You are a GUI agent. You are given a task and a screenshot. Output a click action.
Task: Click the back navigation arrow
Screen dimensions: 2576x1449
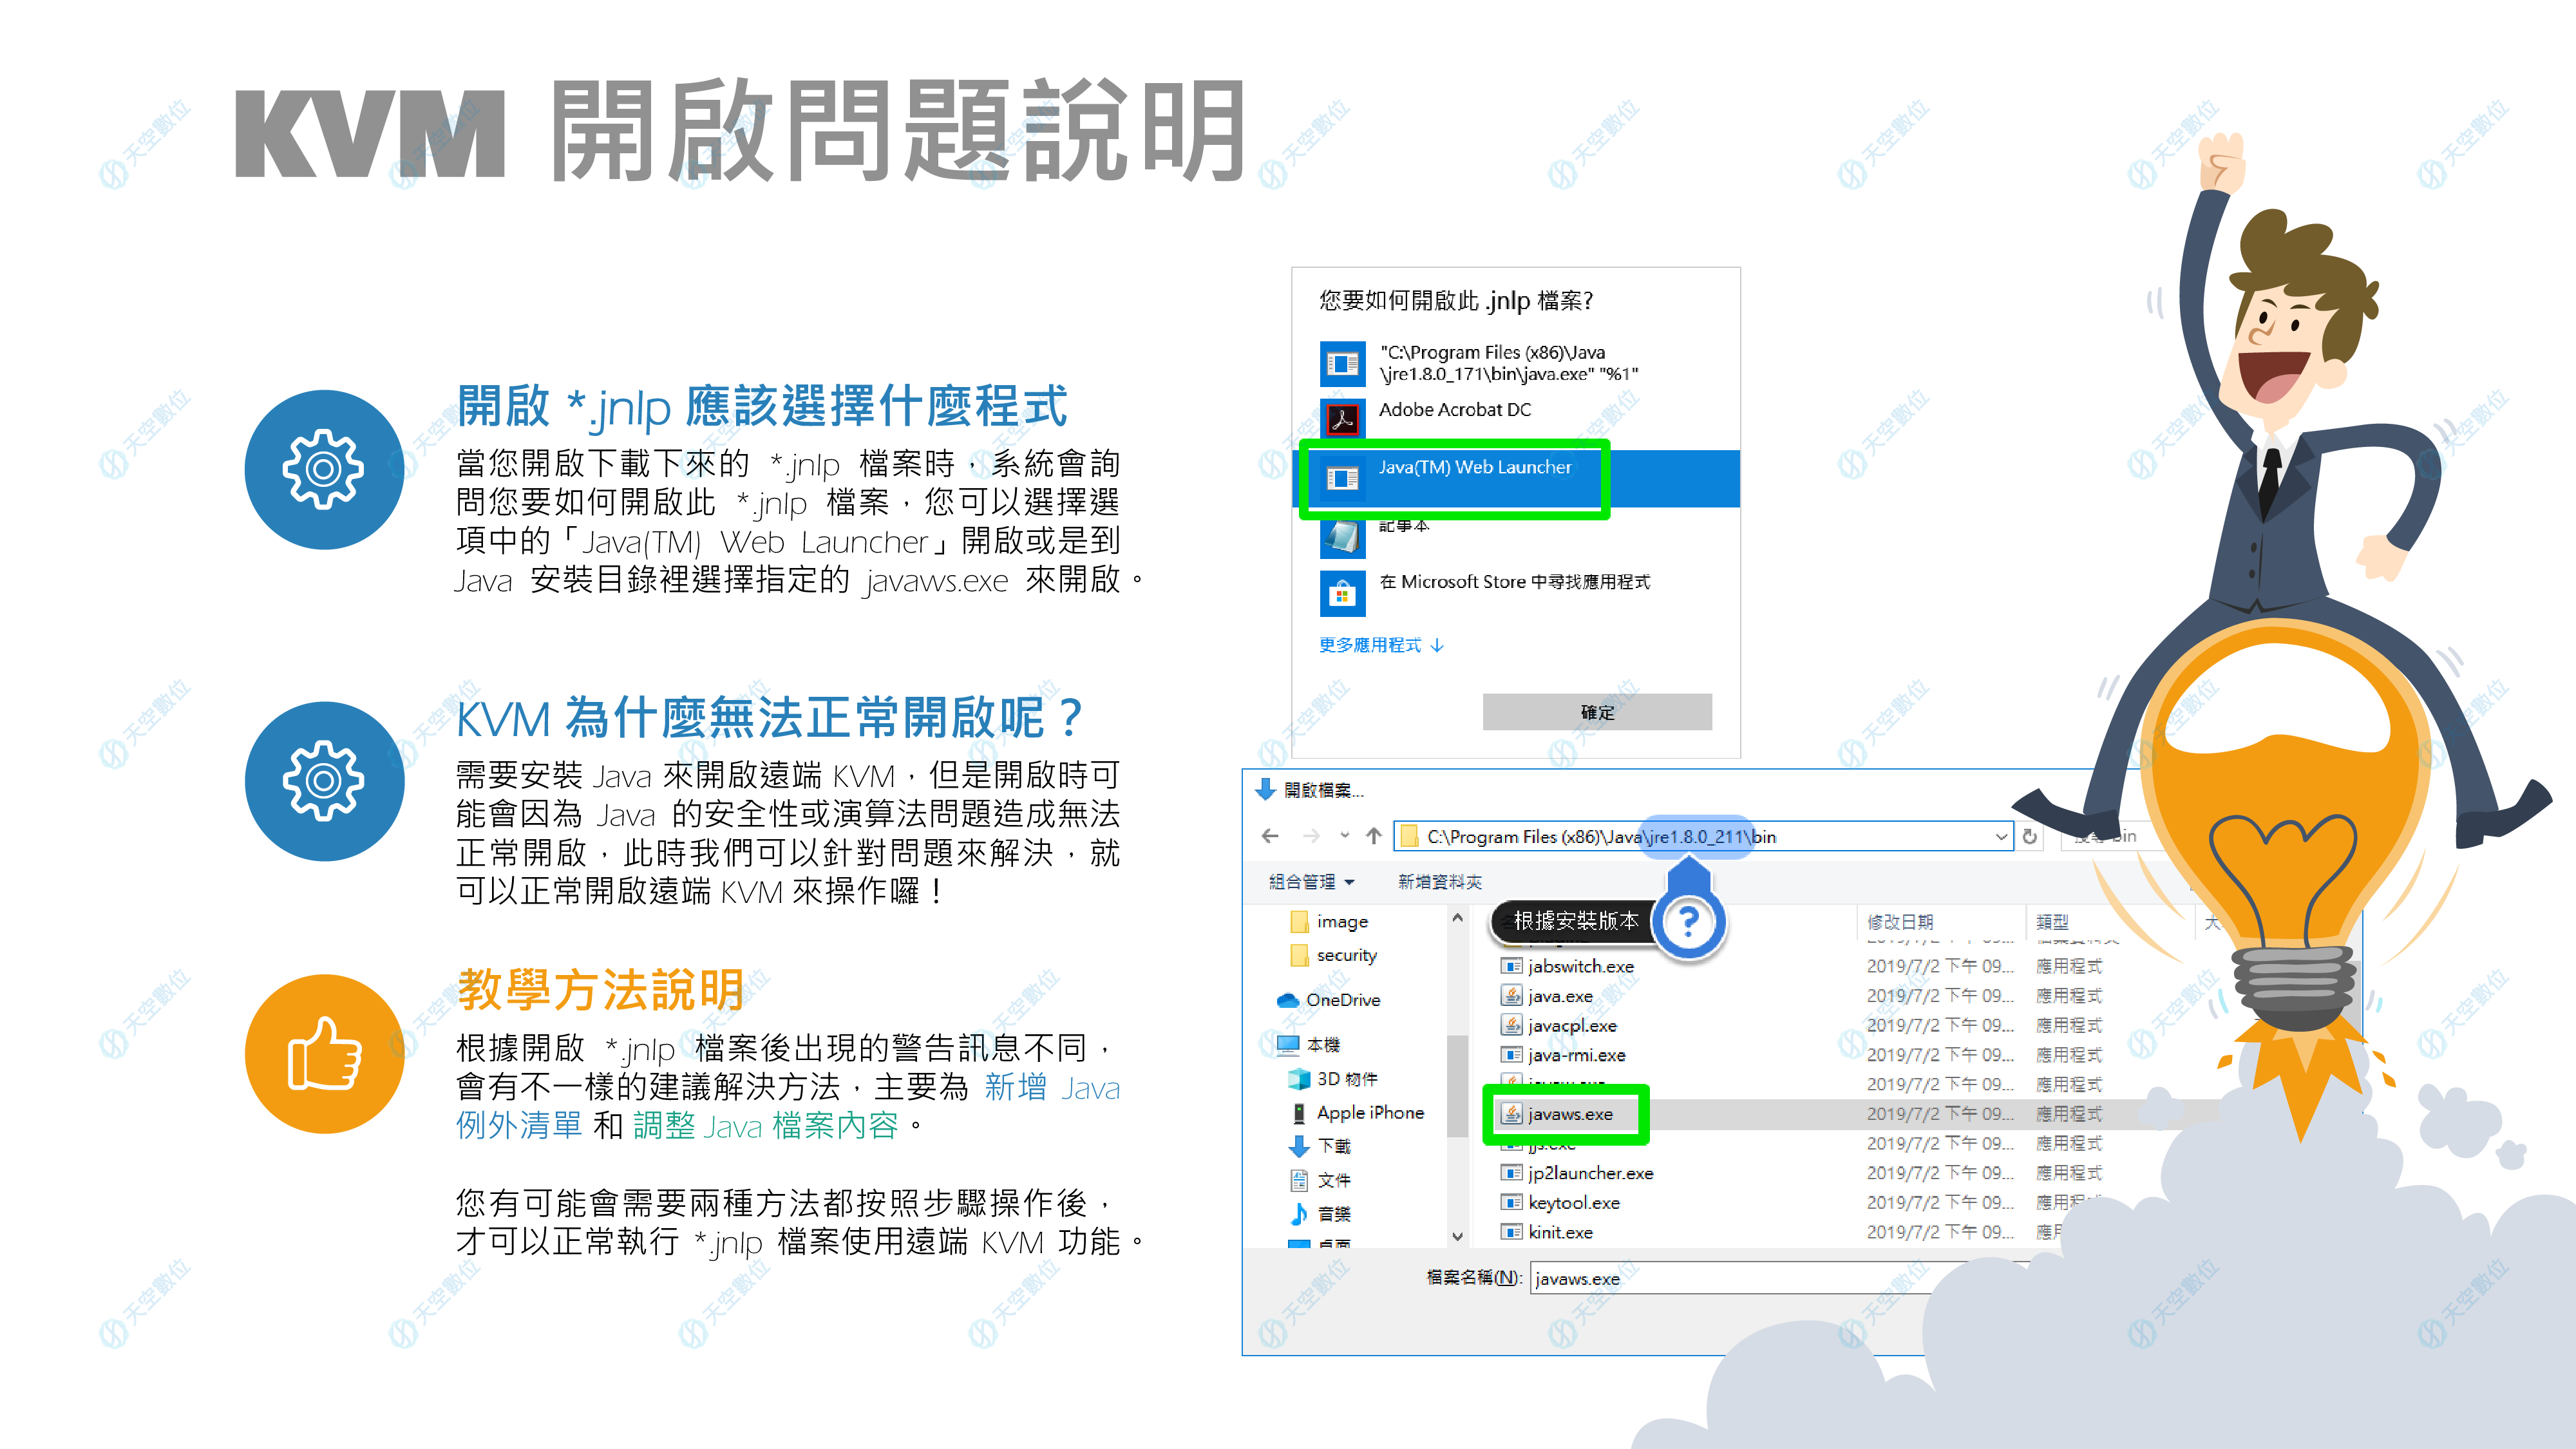[1270, 836]
